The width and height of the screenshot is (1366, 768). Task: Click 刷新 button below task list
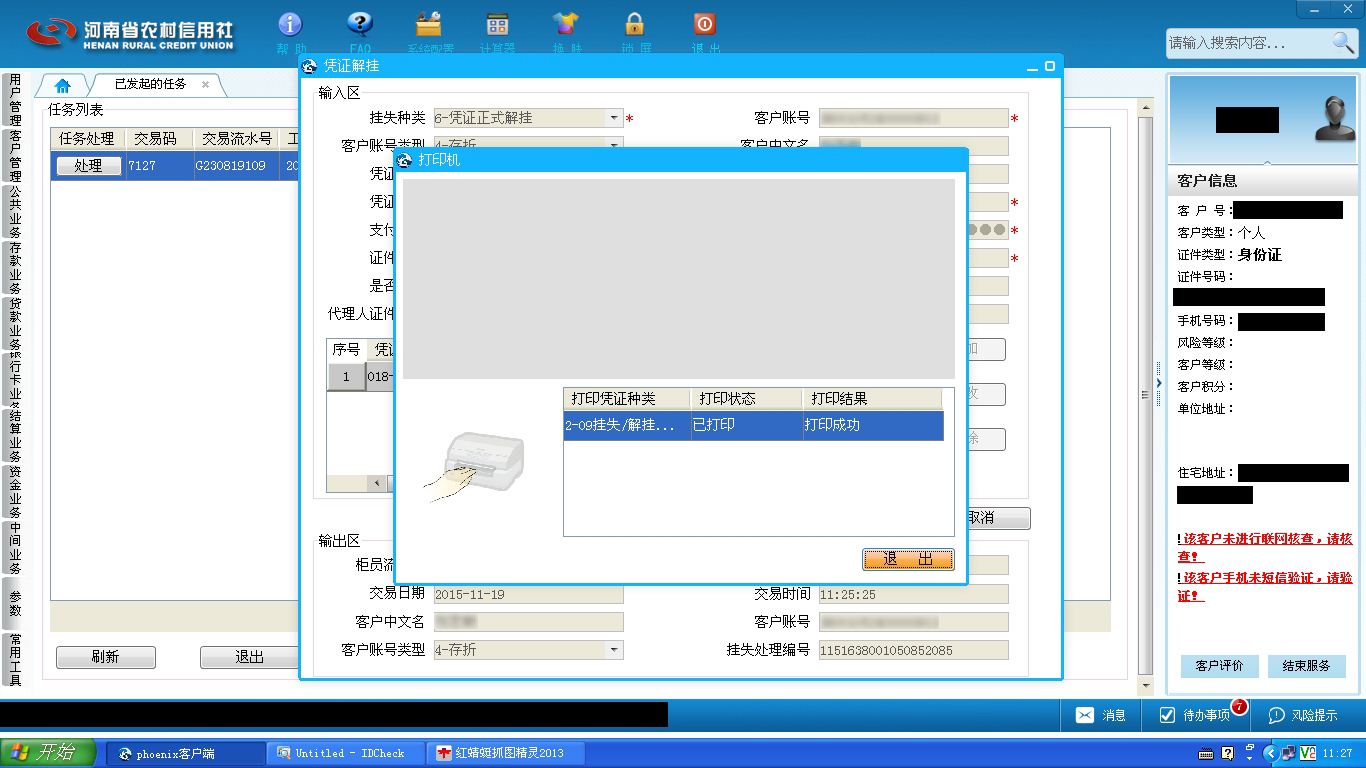click(106, 657)
